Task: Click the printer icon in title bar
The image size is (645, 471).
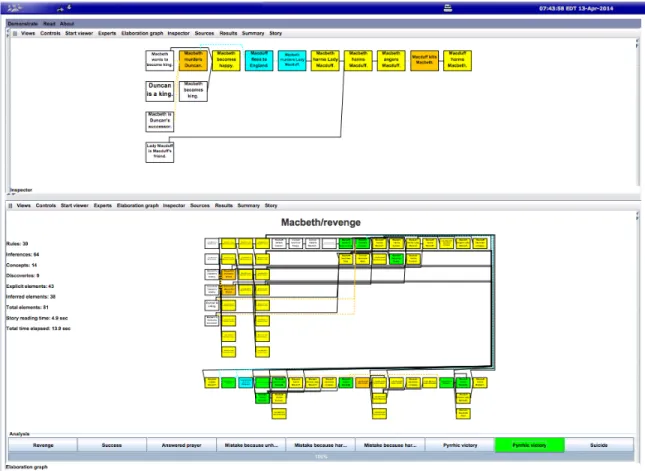Action: coord(448,8)
